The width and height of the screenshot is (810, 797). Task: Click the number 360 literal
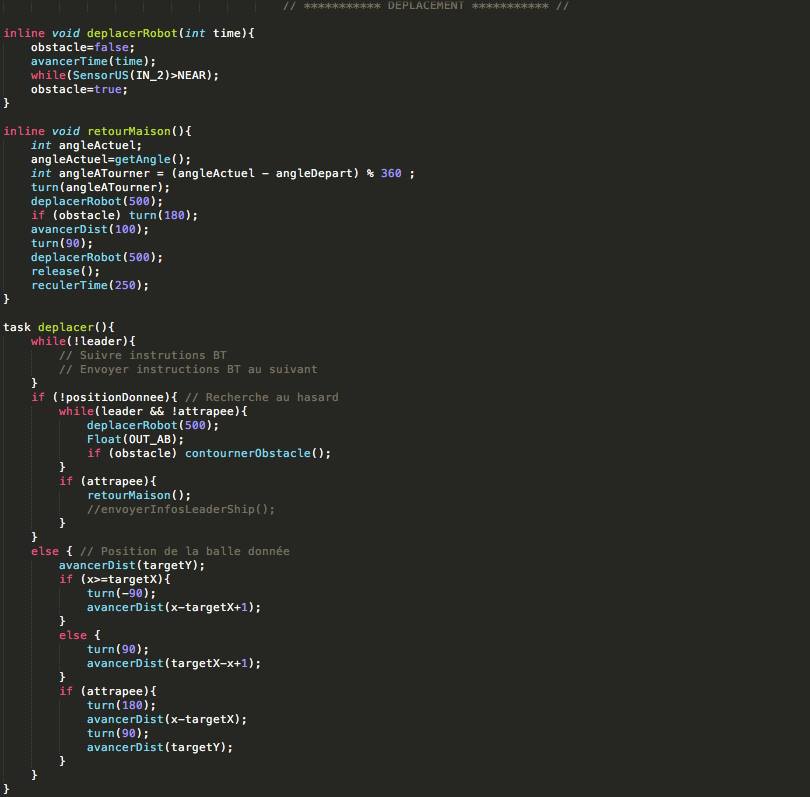coord(391,173)
